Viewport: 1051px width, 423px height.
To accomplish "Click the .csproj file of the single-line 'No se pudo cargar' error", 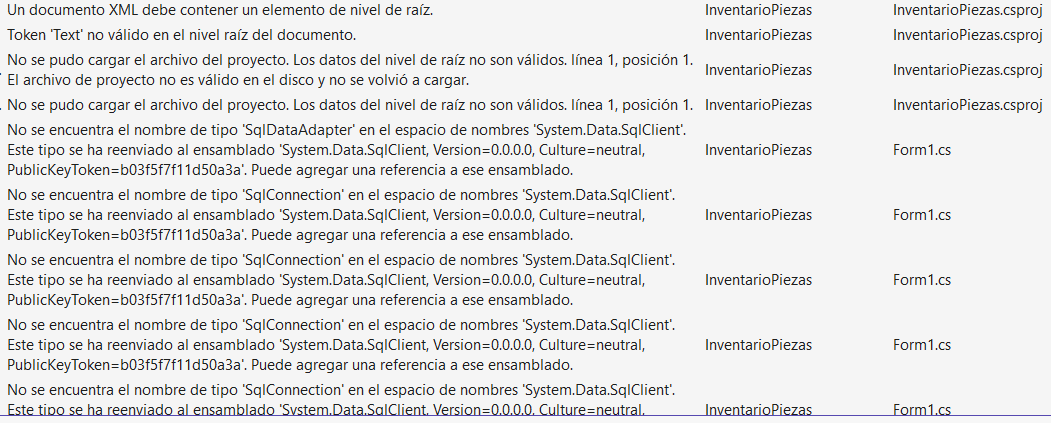I will [x=967, y=105].
